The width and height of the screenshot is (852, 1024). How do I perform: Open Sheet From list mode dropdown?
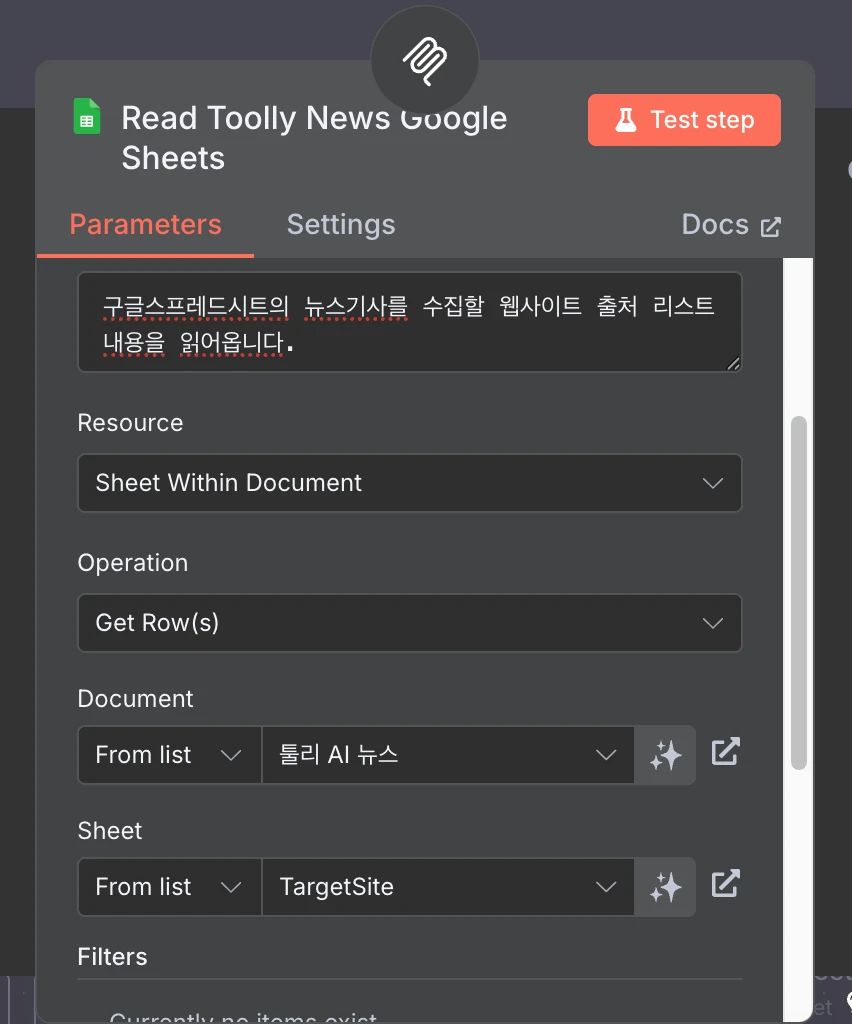[x=169, y=887]
